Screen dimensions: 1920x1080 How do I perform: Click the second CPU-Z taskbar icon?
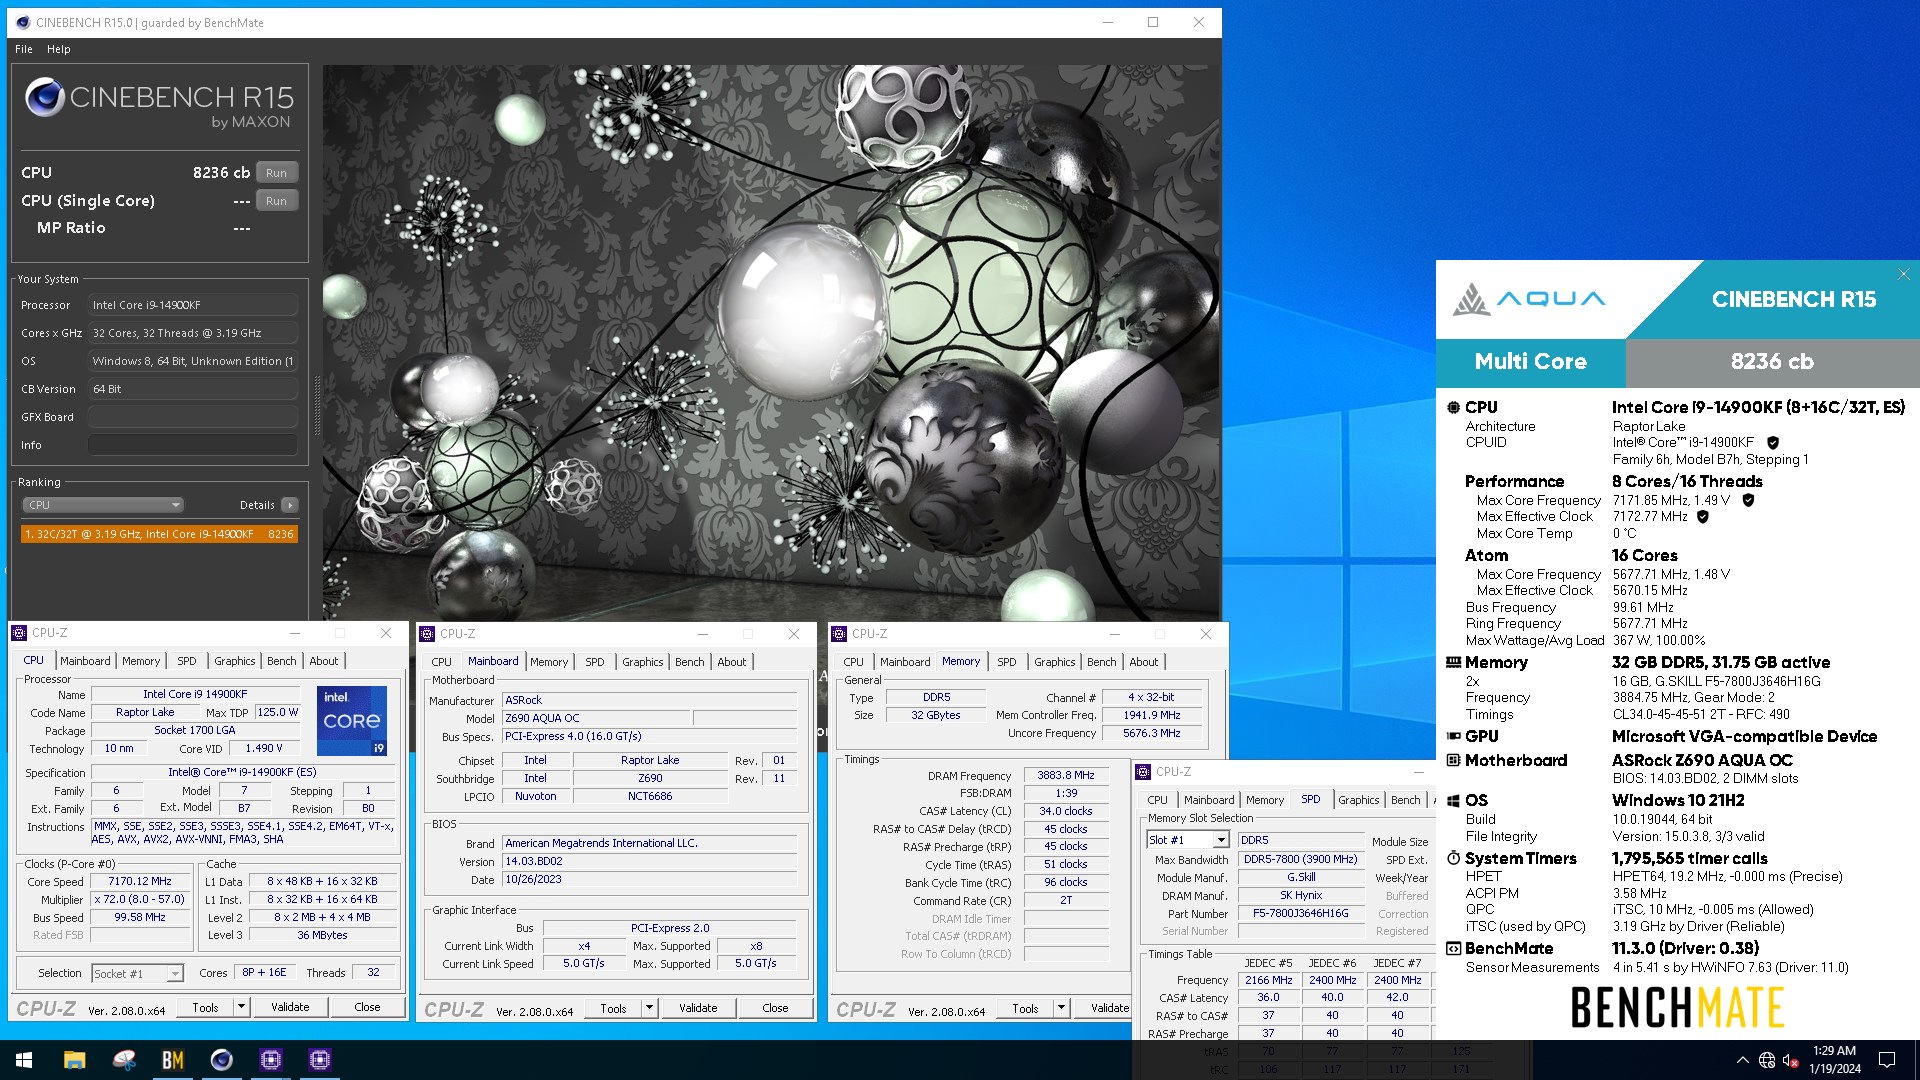(320, 1060)
